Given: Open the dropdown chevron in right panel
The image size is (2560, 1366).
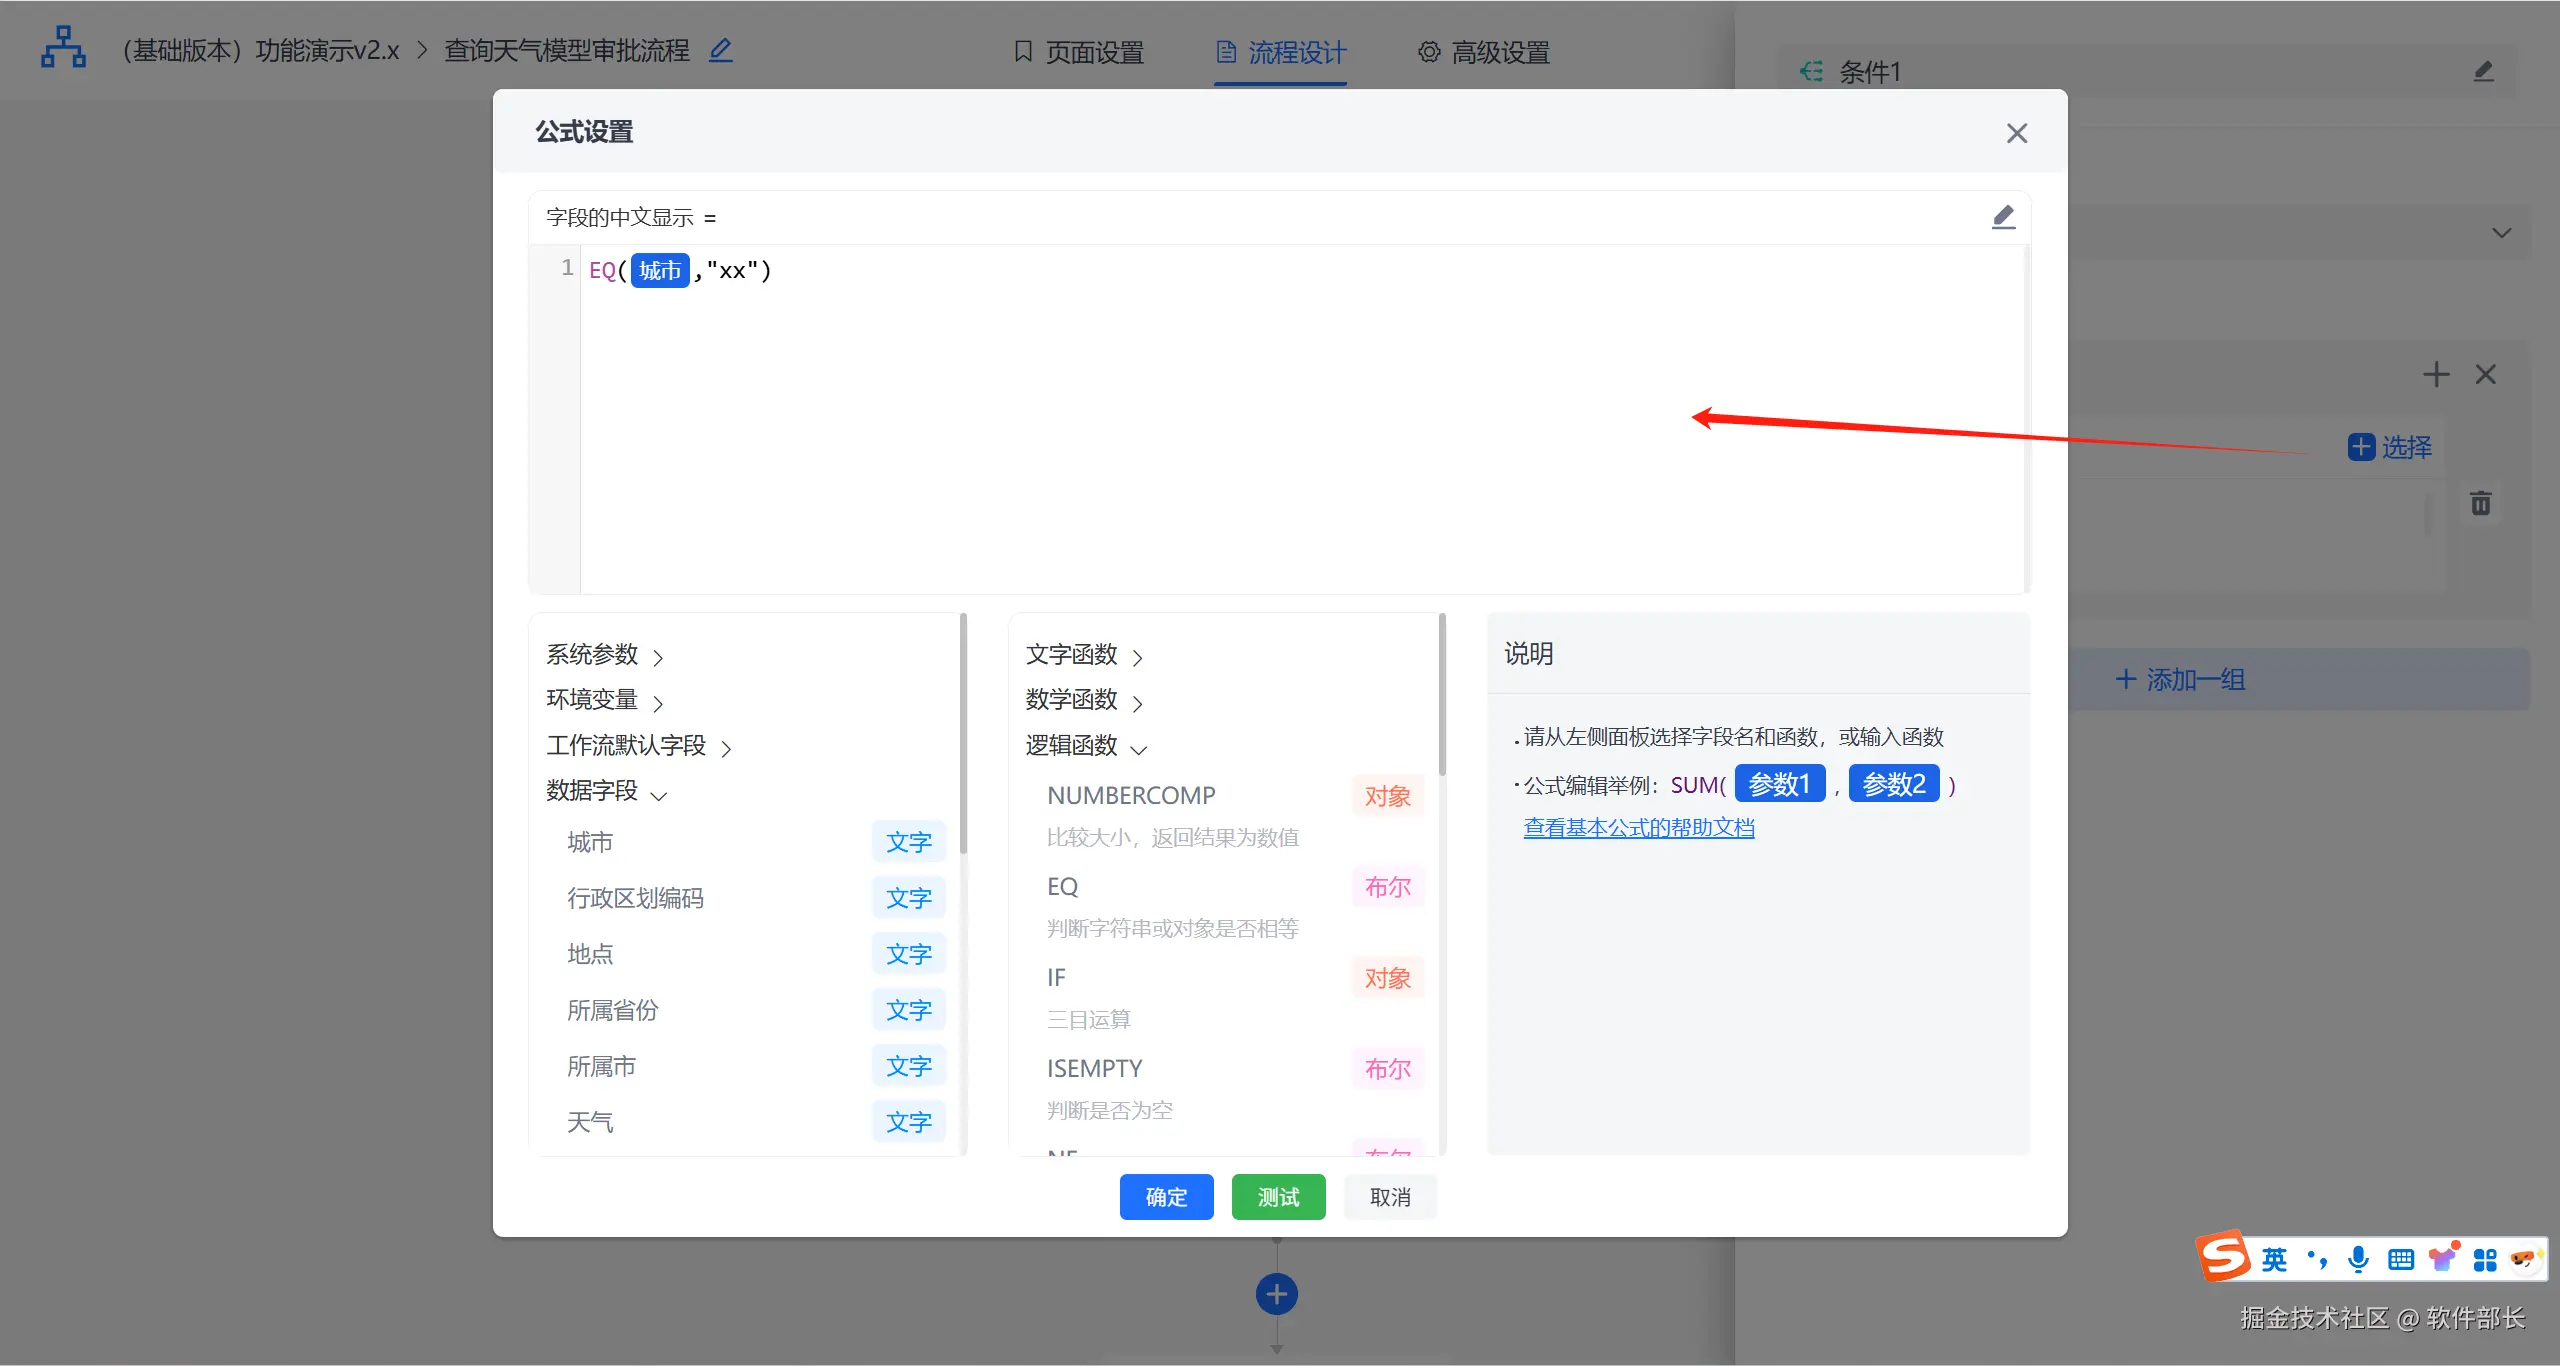Looking at the screenshot, I should pos(2502,233).
